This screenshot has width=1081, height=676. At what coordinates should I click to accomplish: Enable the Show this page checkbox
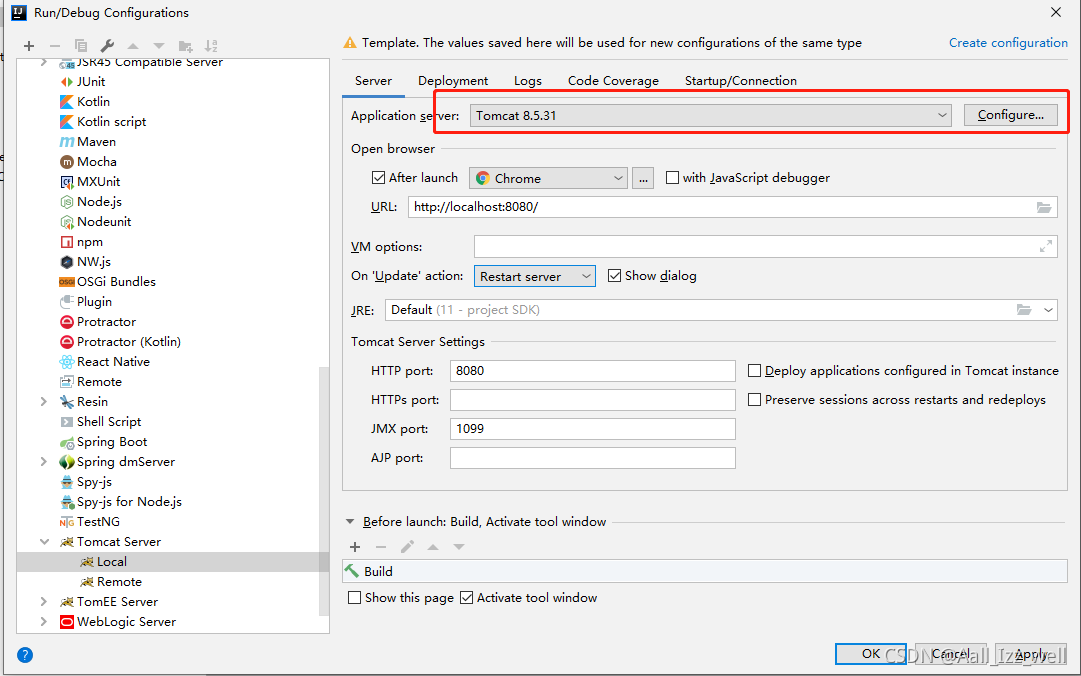354,597
